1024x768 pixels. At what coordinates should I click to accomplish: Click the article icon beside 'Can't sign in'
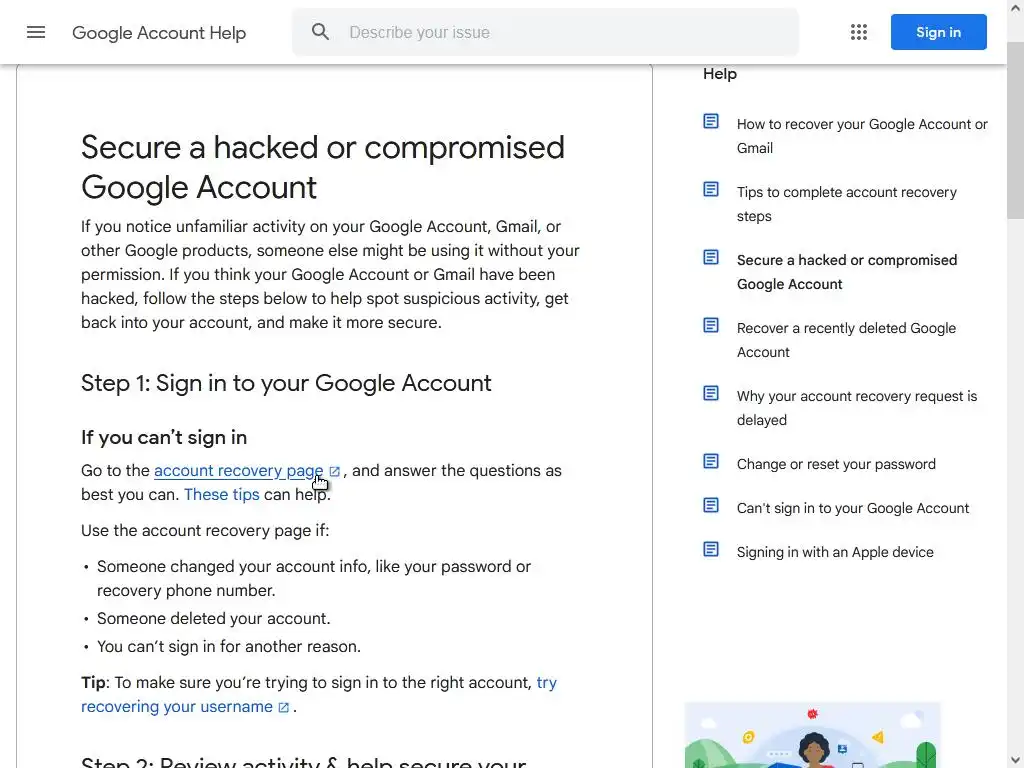[711, 505]
